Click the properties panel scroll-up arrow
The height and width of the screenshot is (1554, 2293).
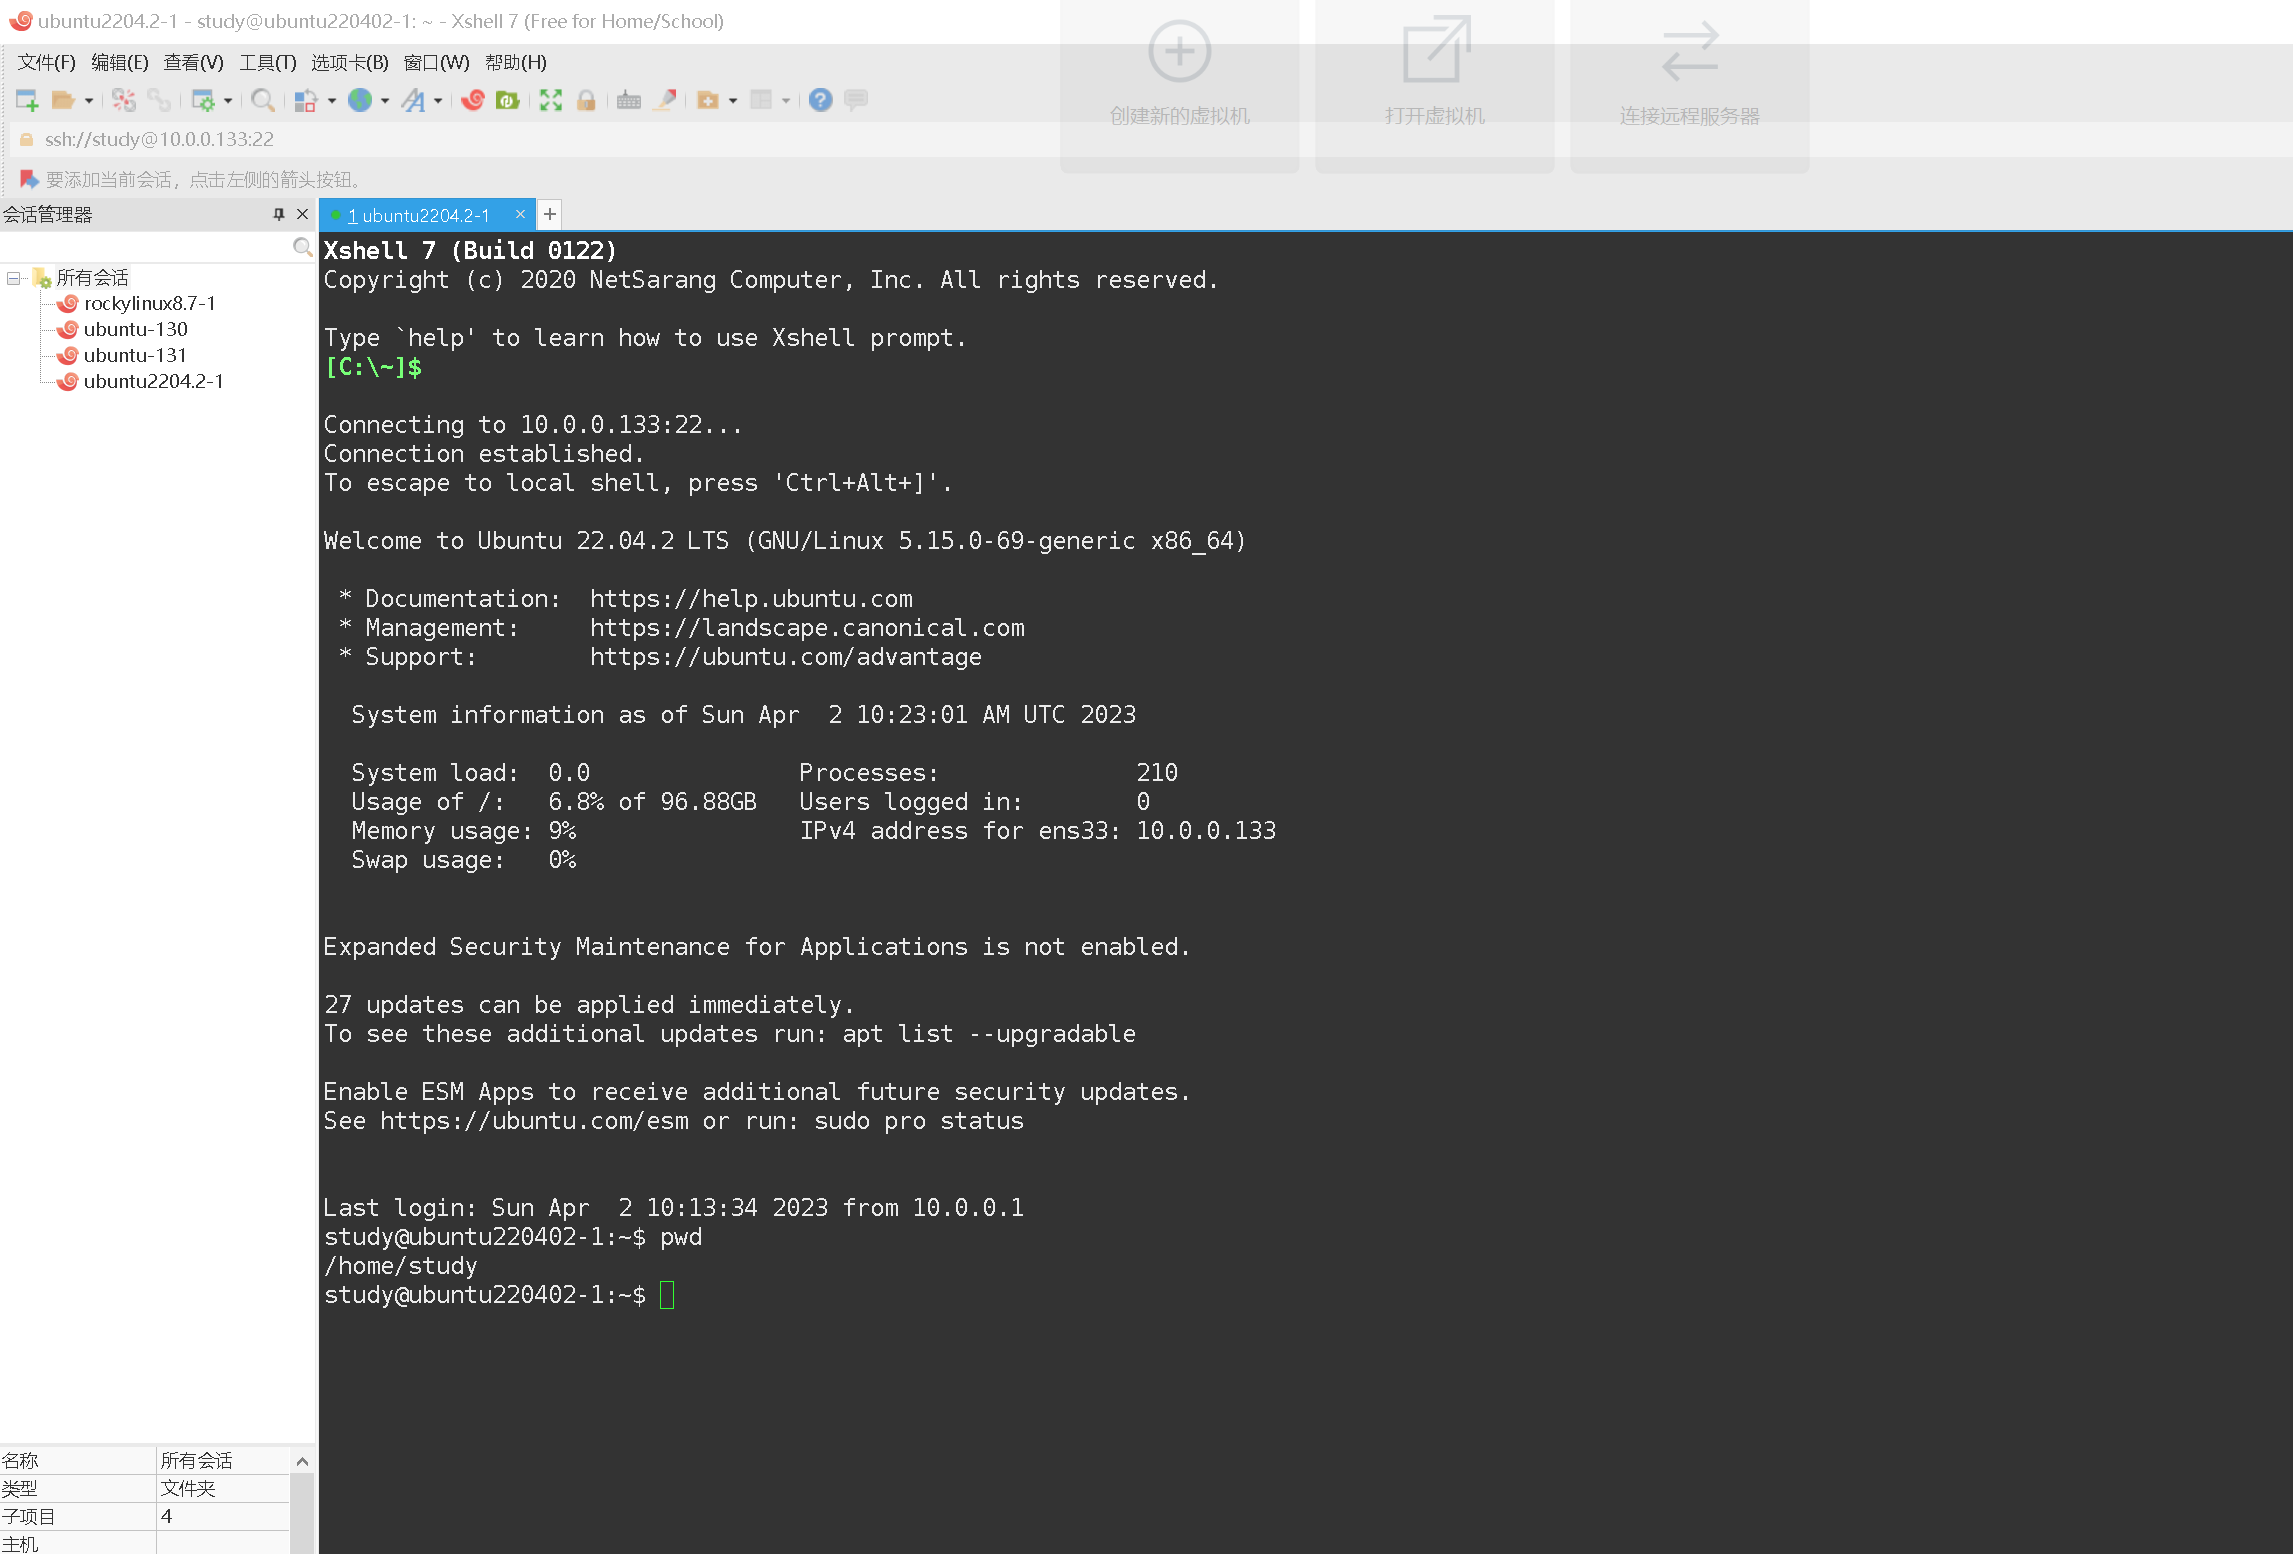[x=302, y=1461]
